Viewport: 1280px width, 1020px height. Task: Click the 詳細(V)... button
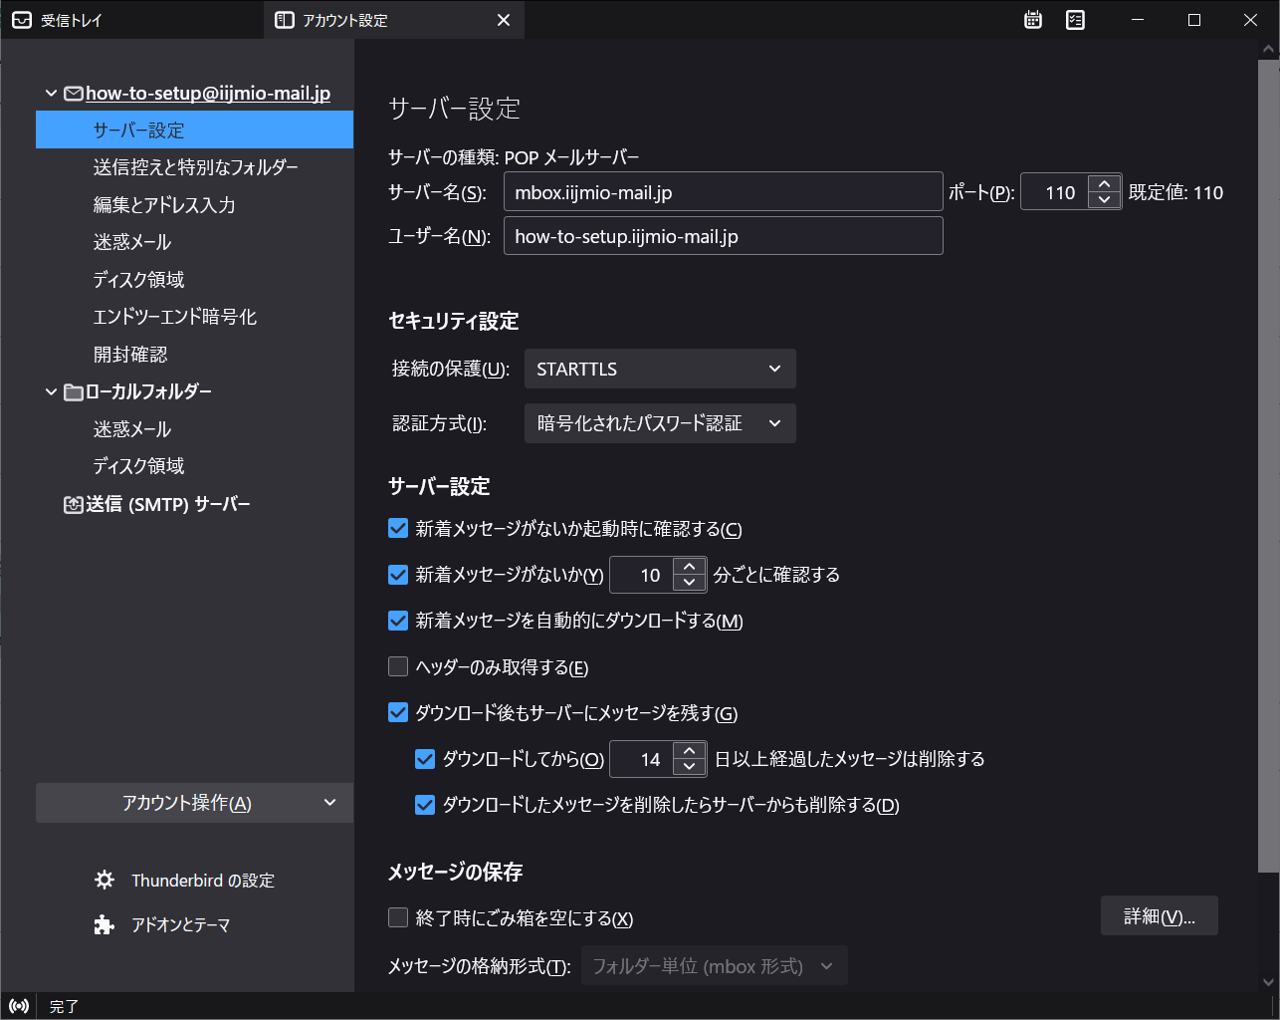click(x=1159, y=916)
